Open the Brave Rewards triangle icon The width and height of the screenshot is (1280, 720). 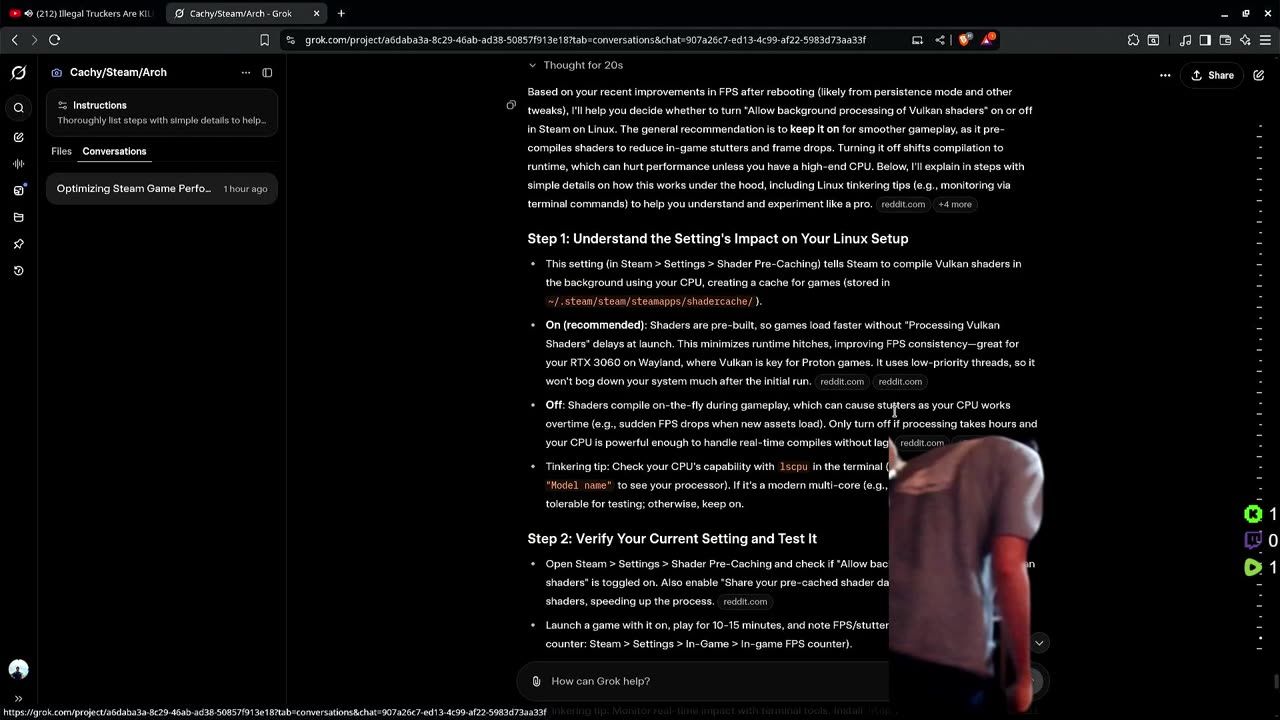tap(988, 39)
